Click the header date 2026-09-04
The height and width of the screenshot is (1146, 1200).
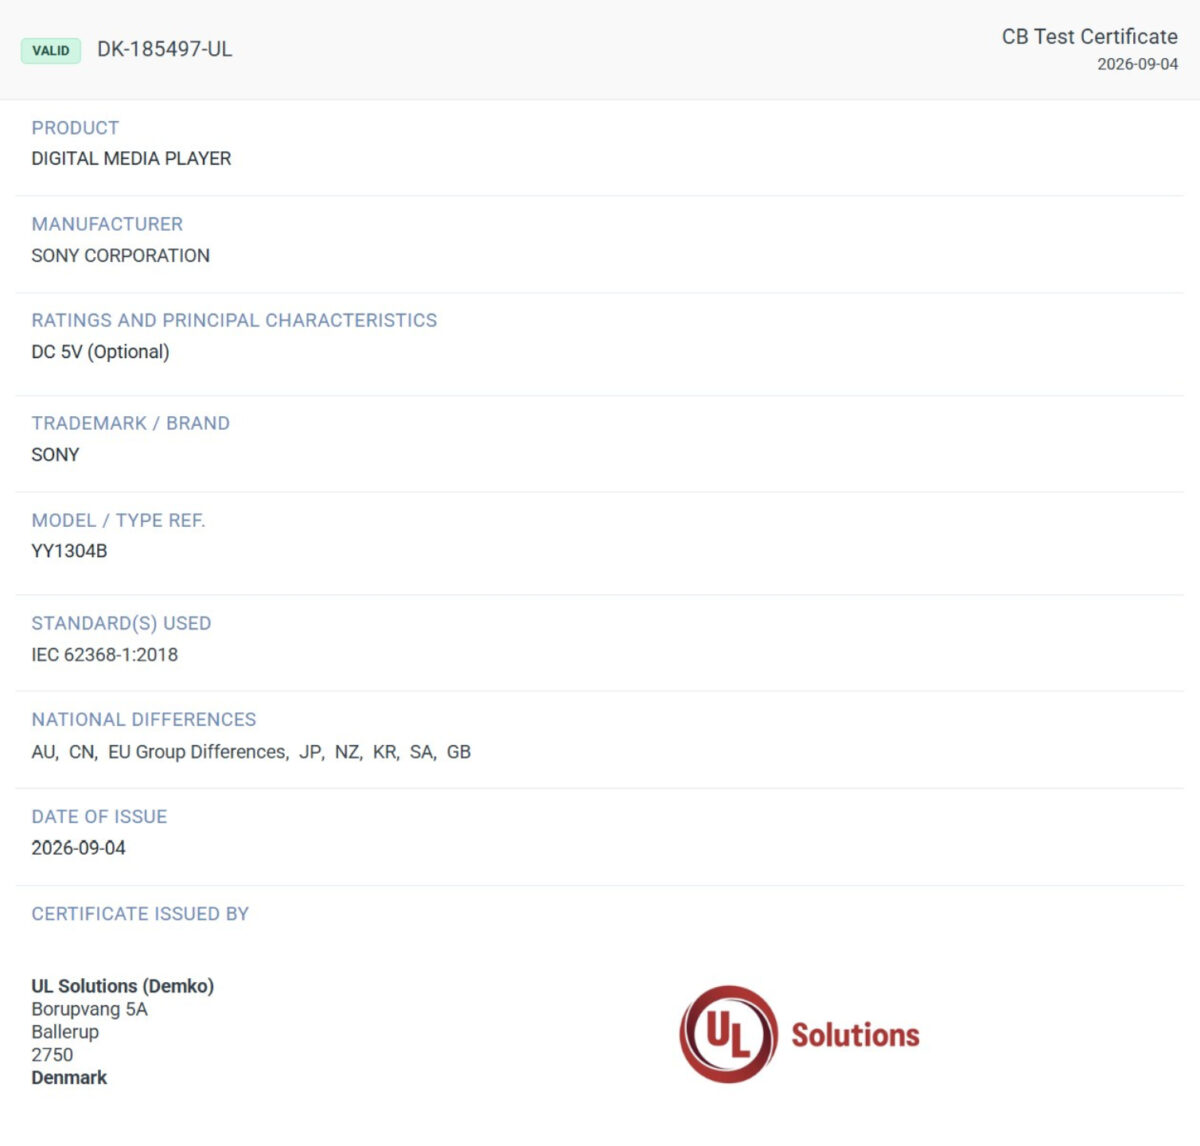click(1138, 64)
